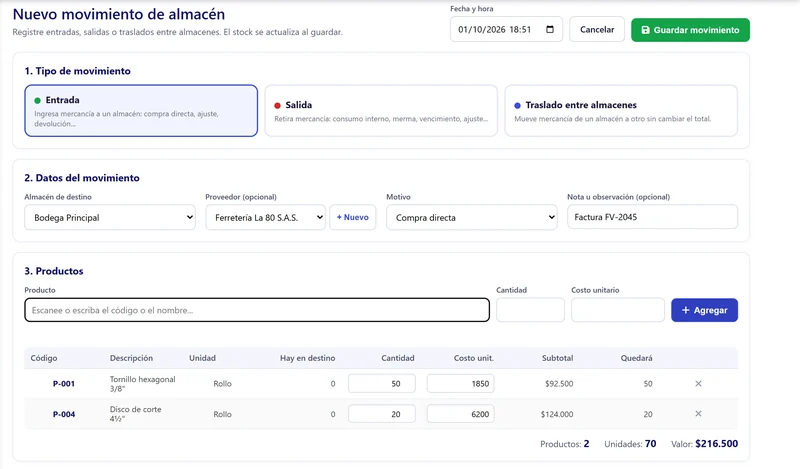This screenshot has height=469, width=800.
Task: Click the Unidades: 70 total
Action: 630,444
